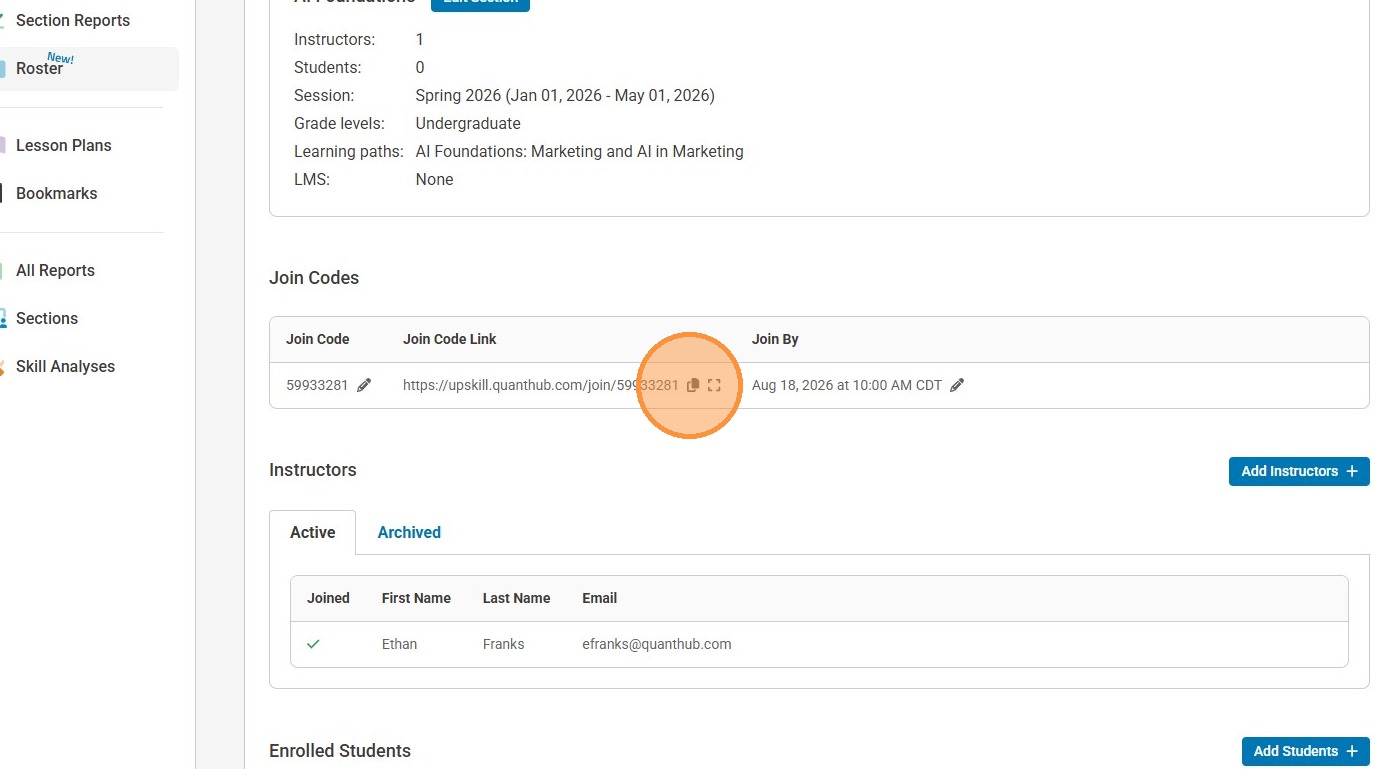Click the Last Name column header
1377x769 pixels.
pos(516,598)
